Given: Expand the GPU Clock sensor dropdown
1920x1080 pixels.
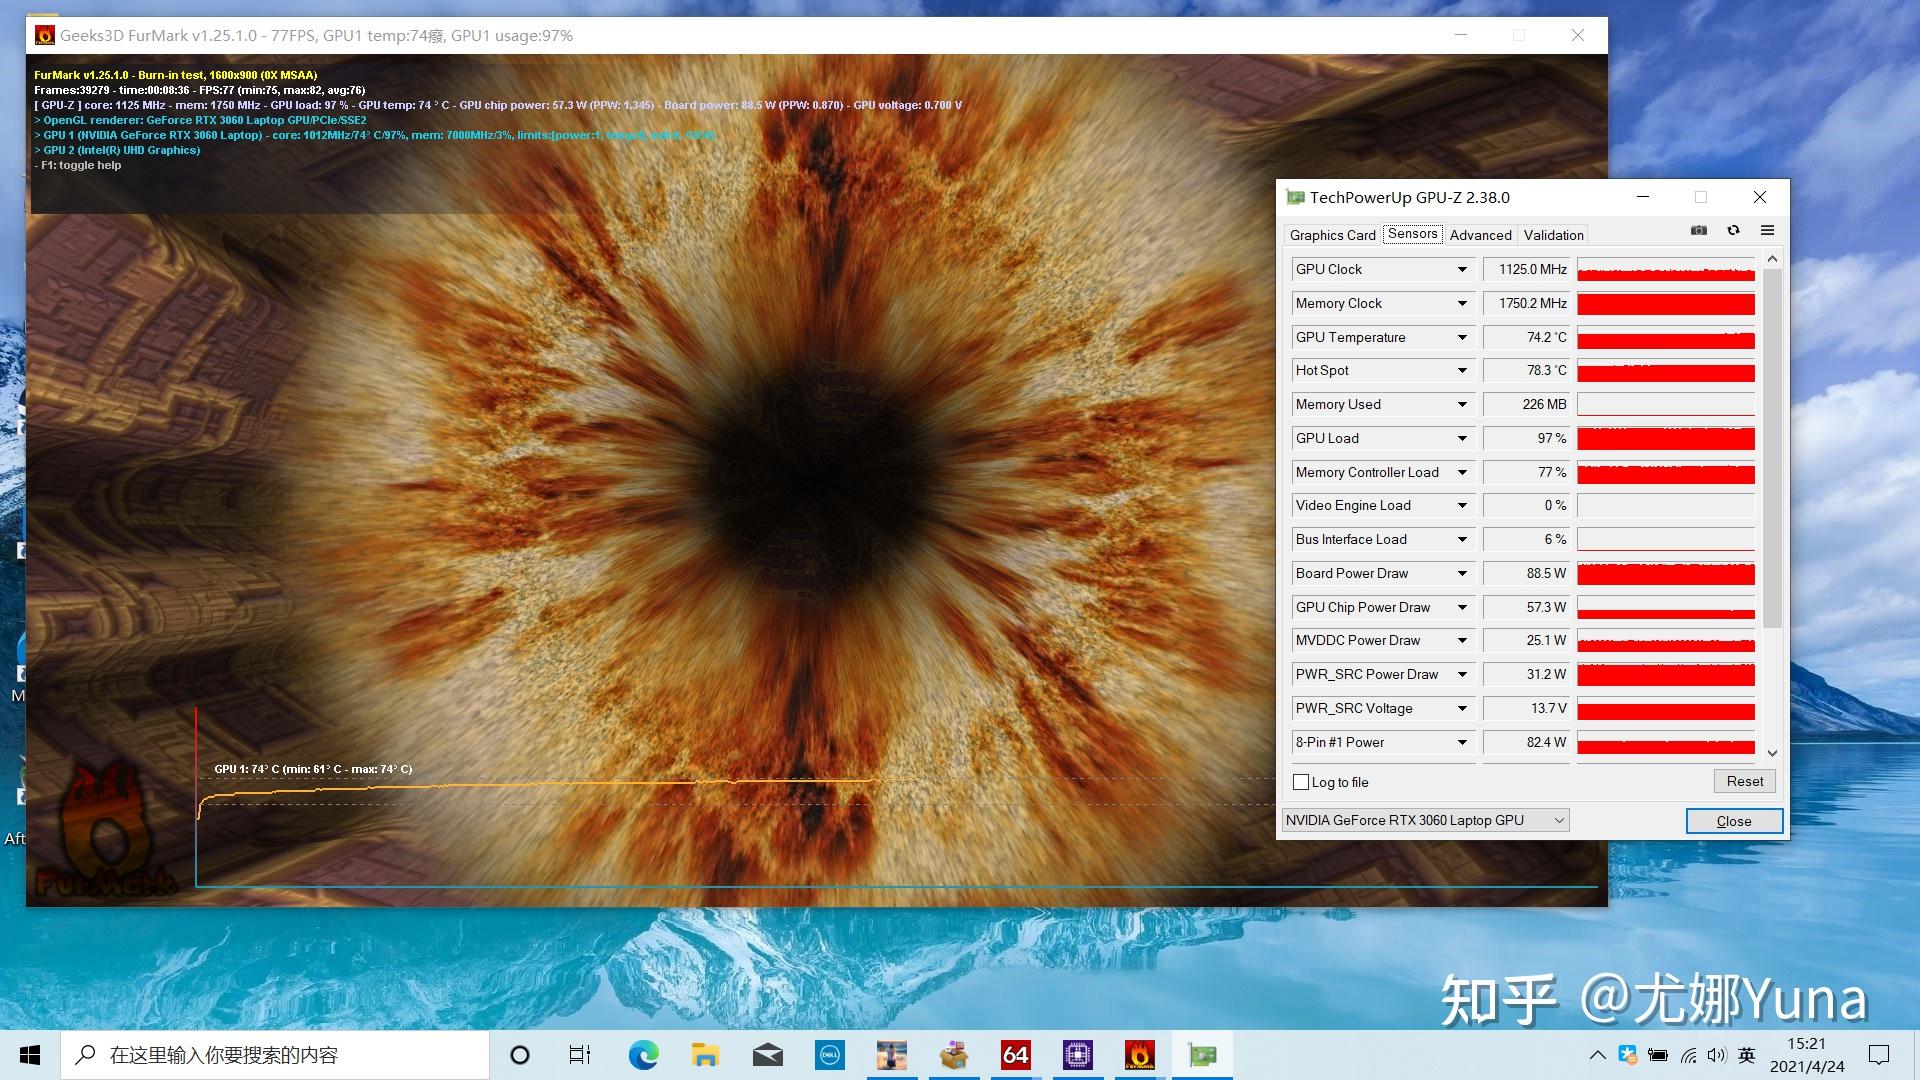Looking at the screenshot, I should pos(1462,270).
